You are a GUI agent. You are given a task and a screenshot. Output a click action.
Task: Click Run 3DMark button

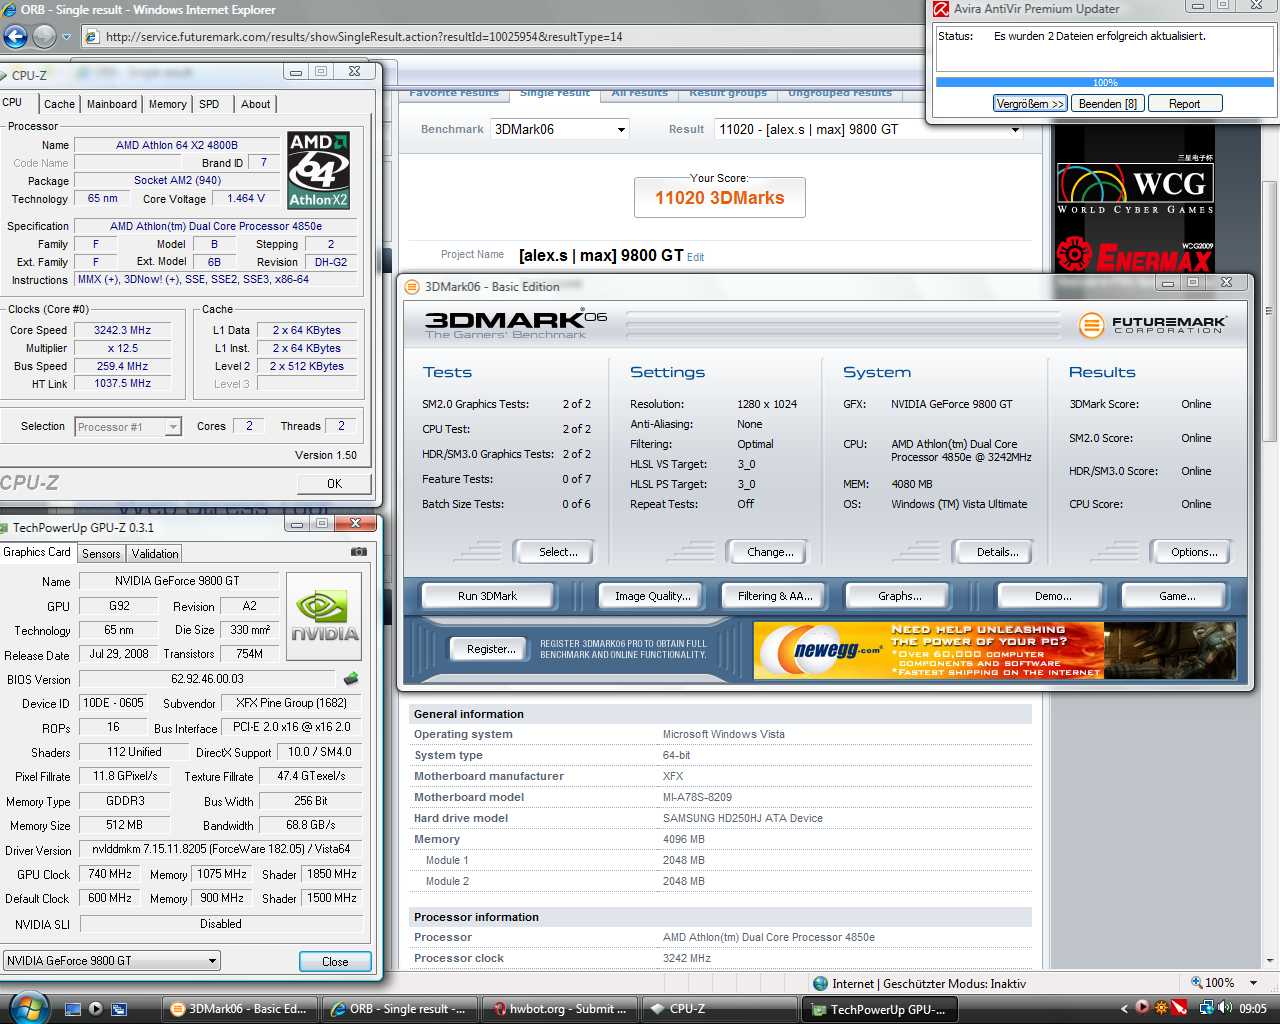pos(487,596)
